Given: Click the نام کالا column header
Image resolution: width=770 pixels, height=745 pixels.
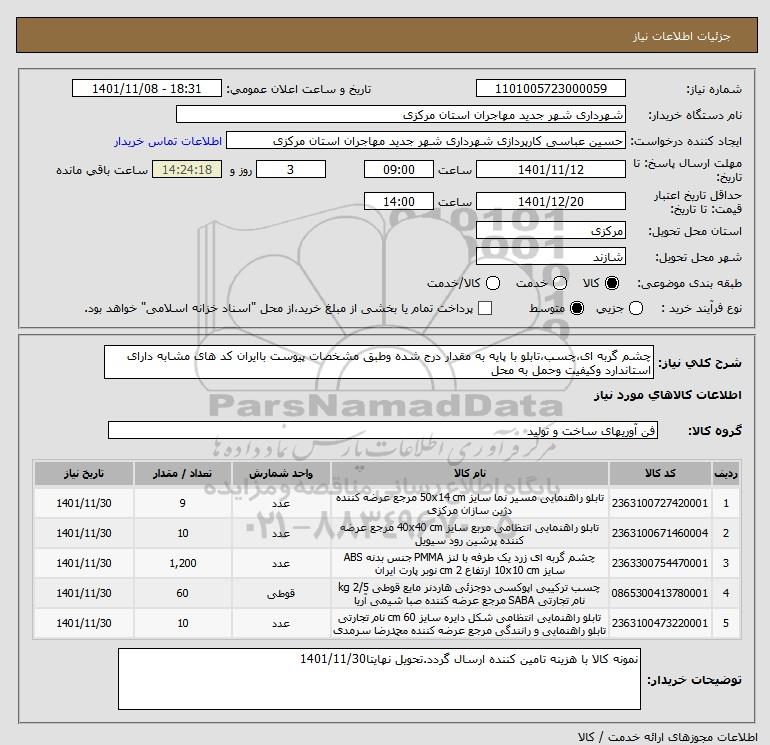Looking at the screenshot, I should tap(470, 473).
